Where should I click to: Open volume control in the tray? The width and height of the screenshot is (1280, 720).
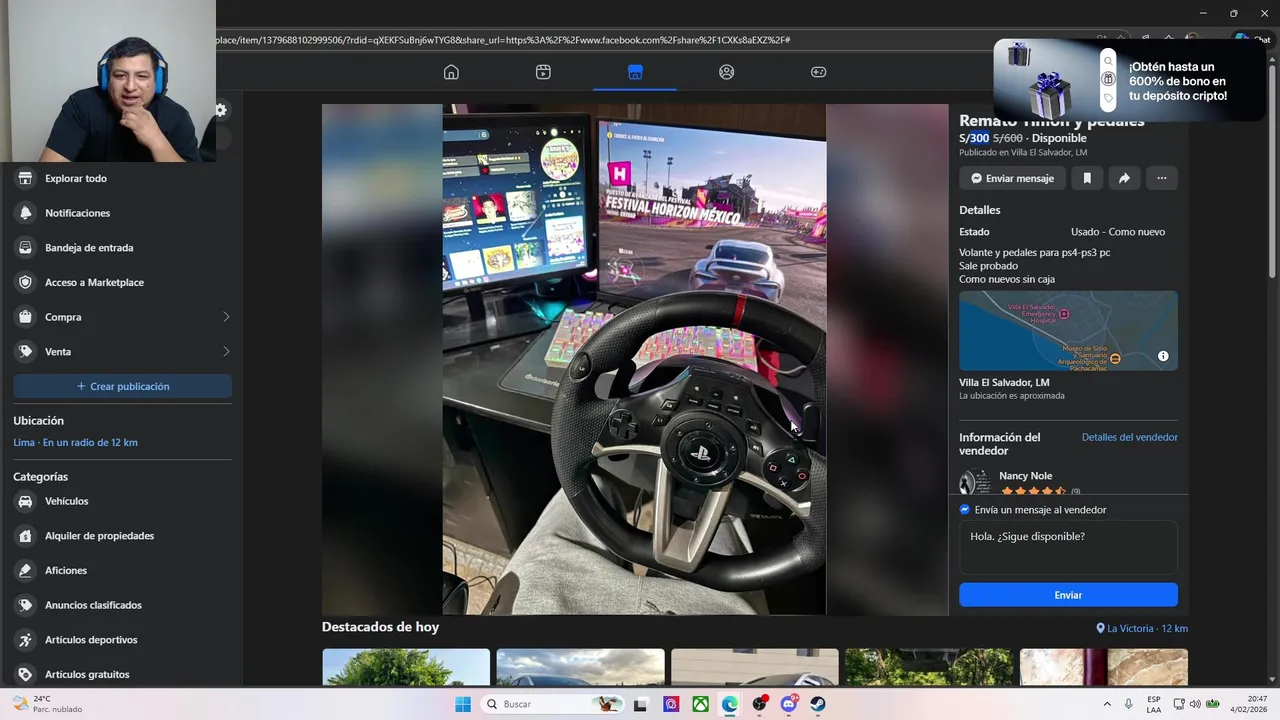[1196, 704]
